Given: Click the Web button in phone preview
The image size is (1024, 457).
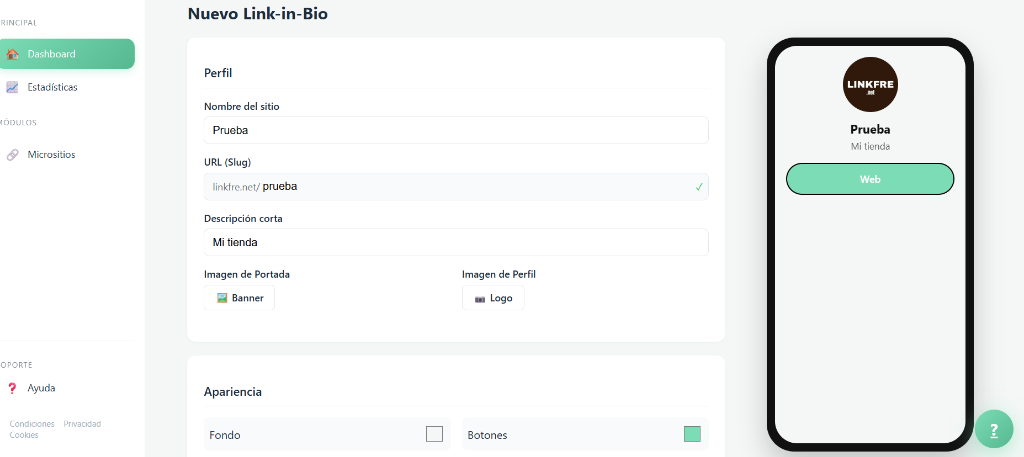Looking at the screenshot, I should pos(870,179).
